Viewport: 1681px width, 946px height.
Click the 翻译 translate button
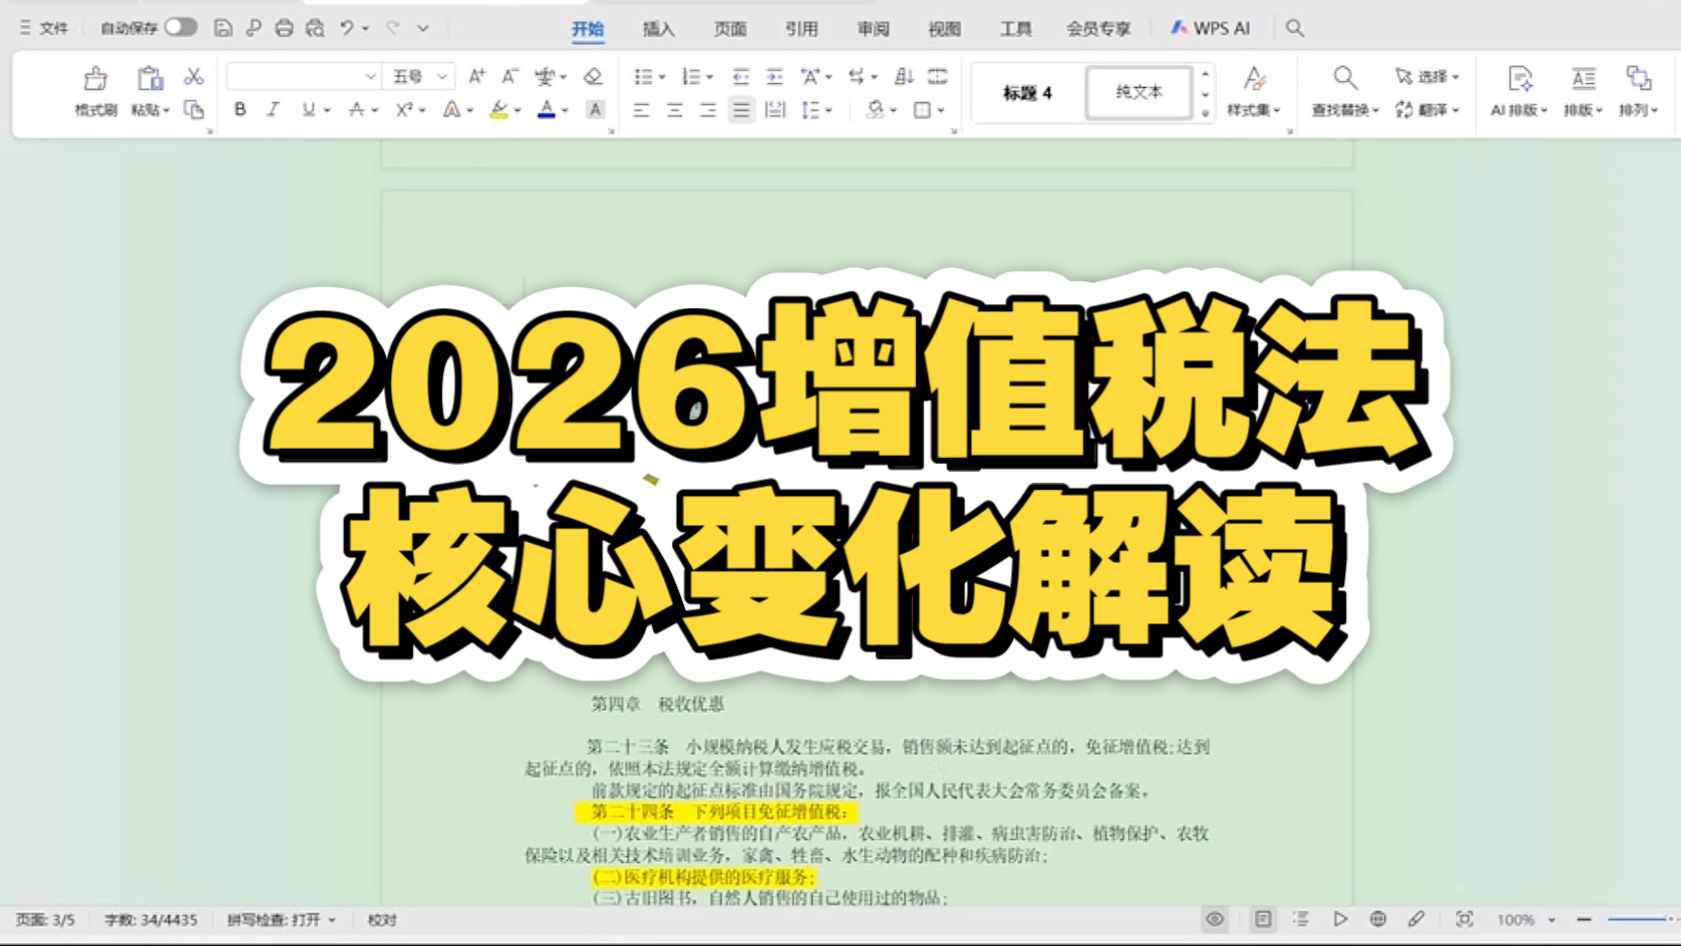pyautogui.click(x=1427, y=110)
